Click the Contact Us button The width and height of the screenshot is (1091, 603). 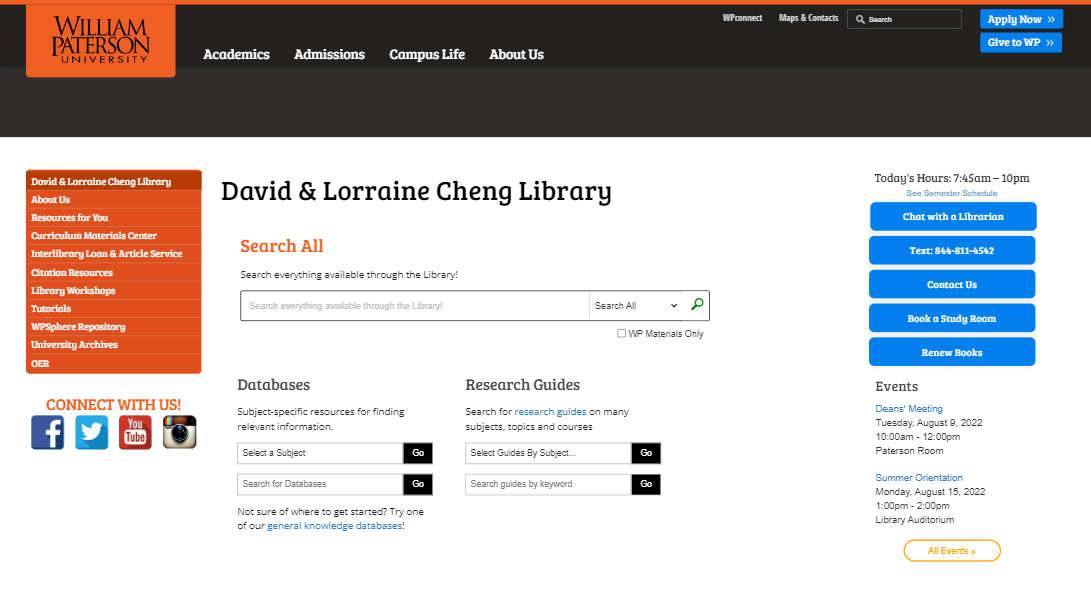pos(952,284)
